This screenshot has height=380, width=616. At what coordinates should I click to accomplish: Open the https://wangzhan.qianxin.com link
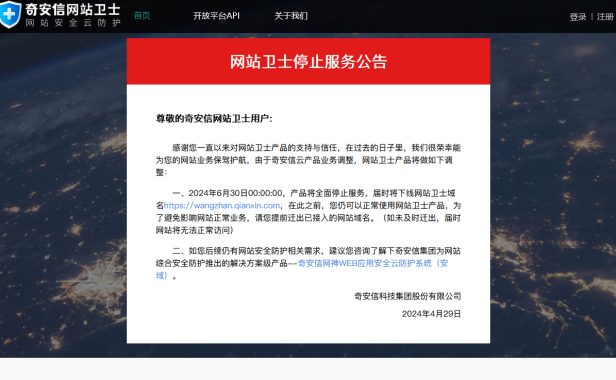click(x=222, y=206)
